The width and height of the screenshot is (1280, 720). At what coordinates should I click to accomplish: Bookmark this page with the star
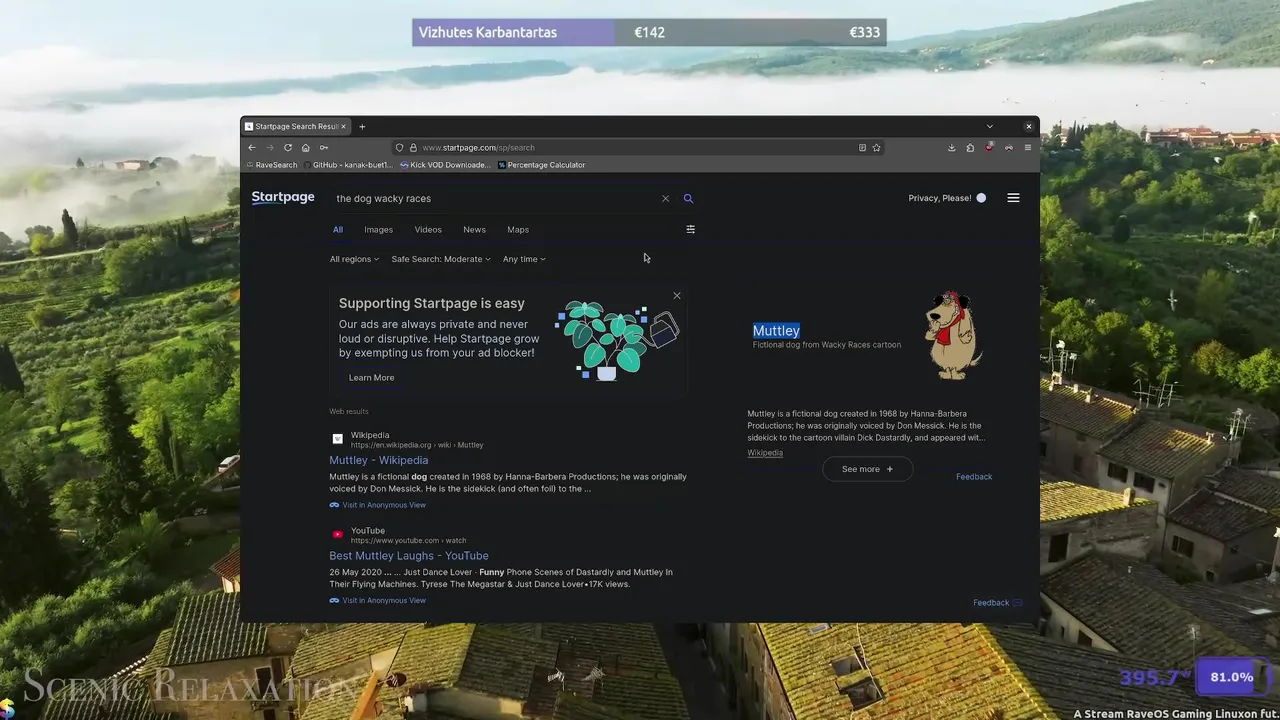tap(876, 147)
